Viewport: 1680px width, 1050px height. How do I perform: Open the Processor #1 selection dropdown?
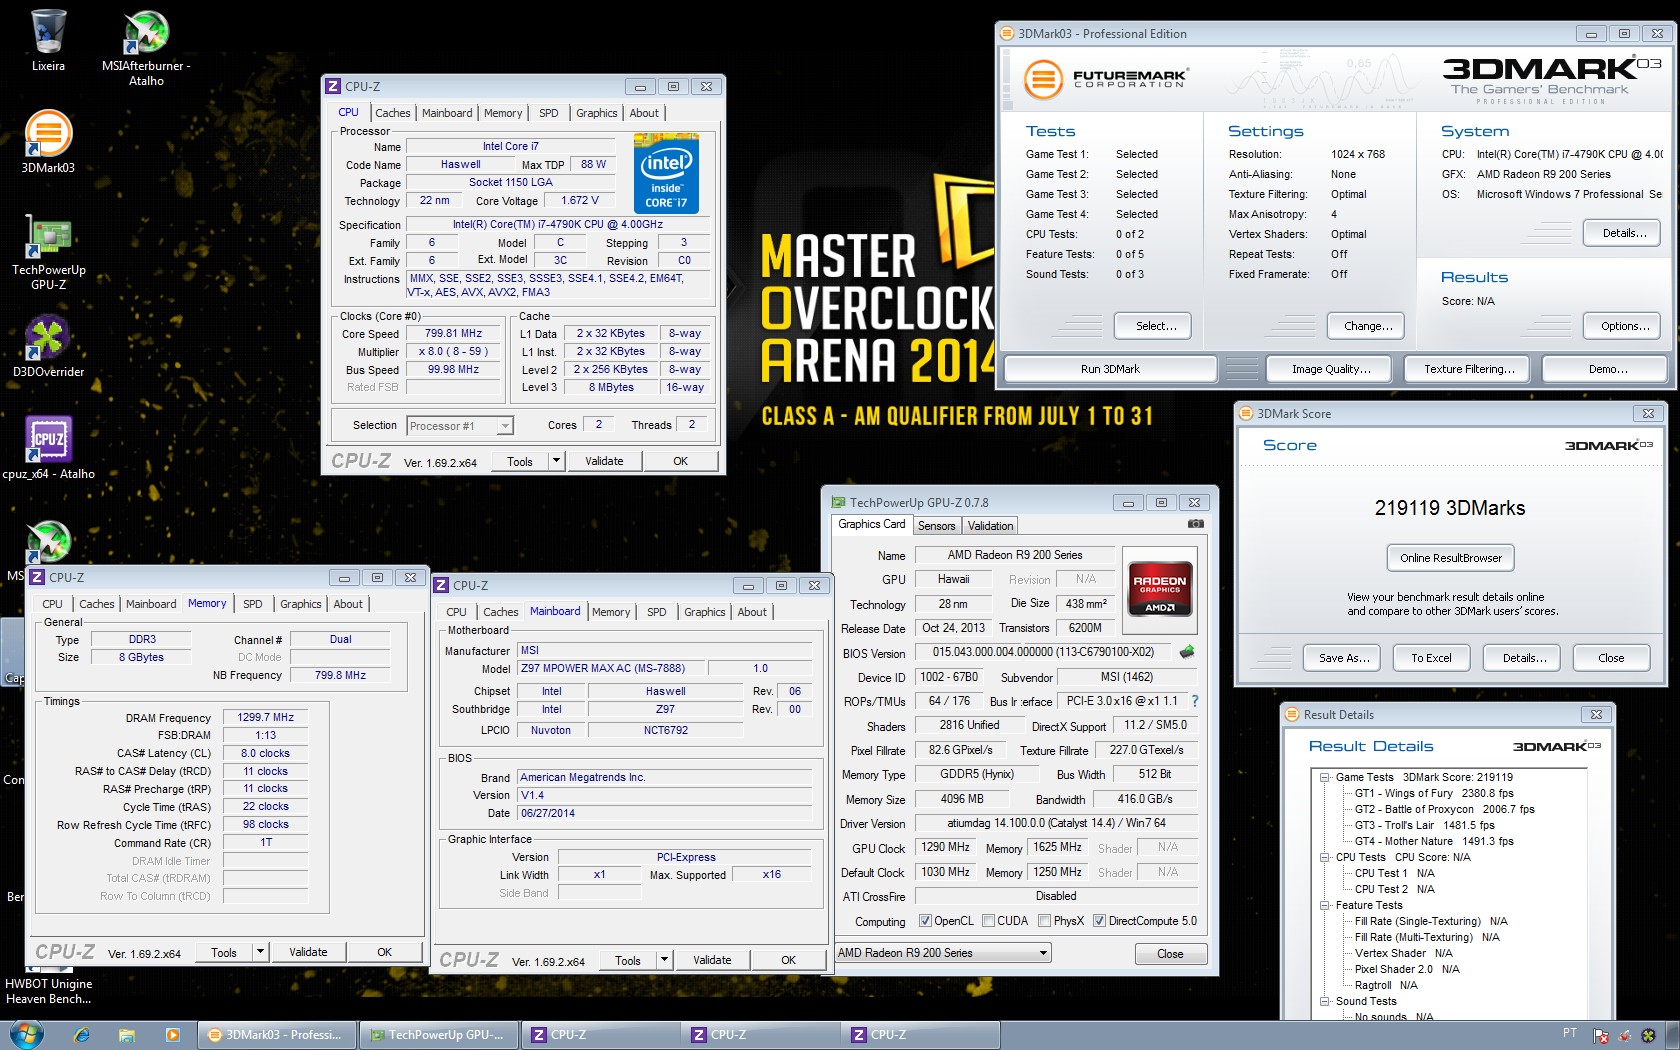(460, 426)
